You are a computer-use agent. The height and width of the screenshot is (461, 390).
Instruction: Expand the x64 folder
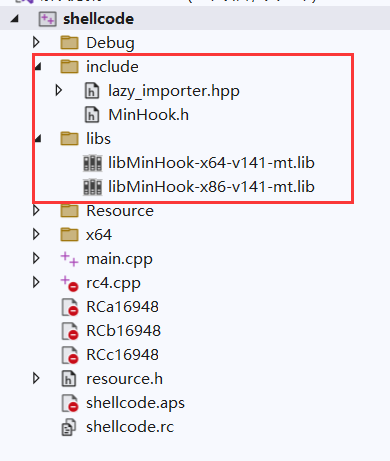36,234
